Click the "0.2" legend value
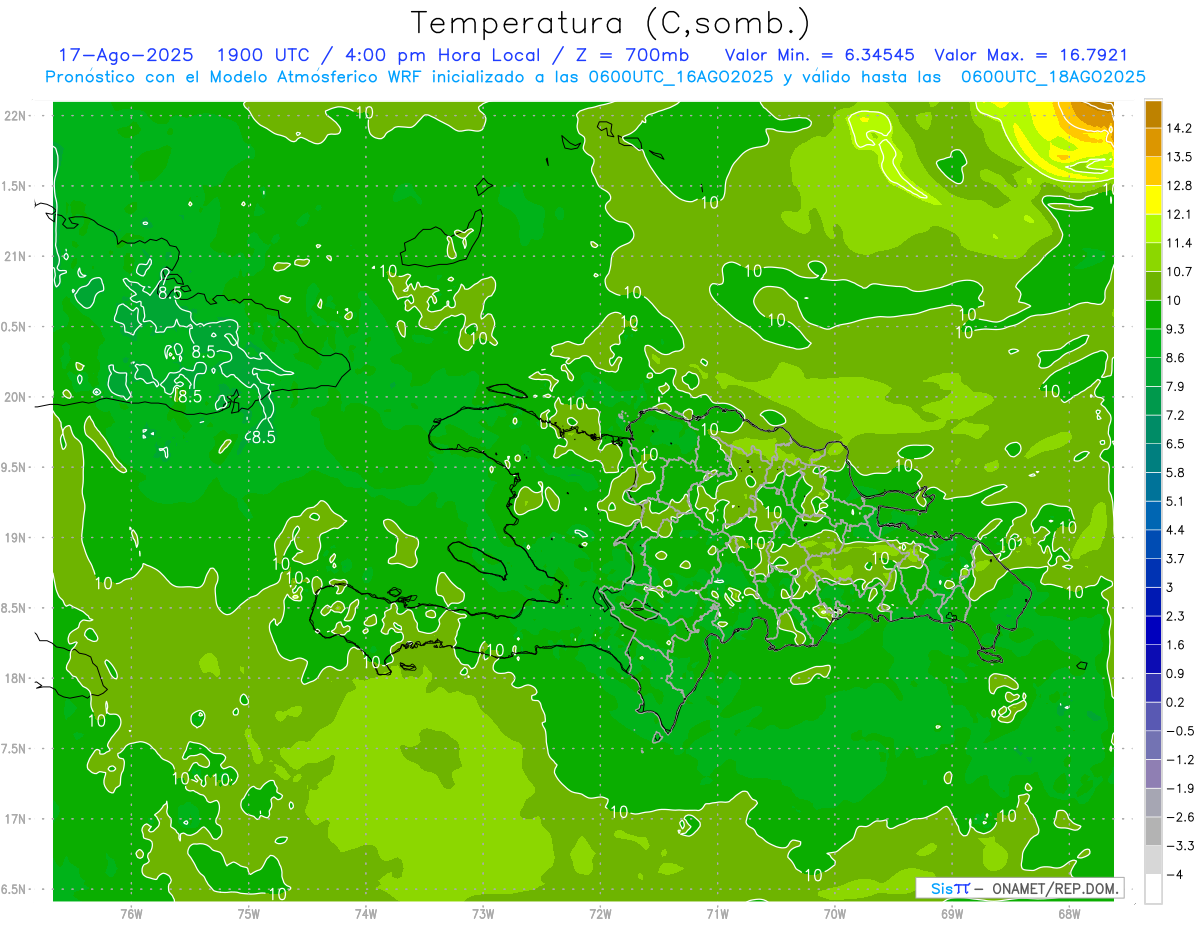The width and height of the screenshot is (1200, 927). tap(1175, 702)
